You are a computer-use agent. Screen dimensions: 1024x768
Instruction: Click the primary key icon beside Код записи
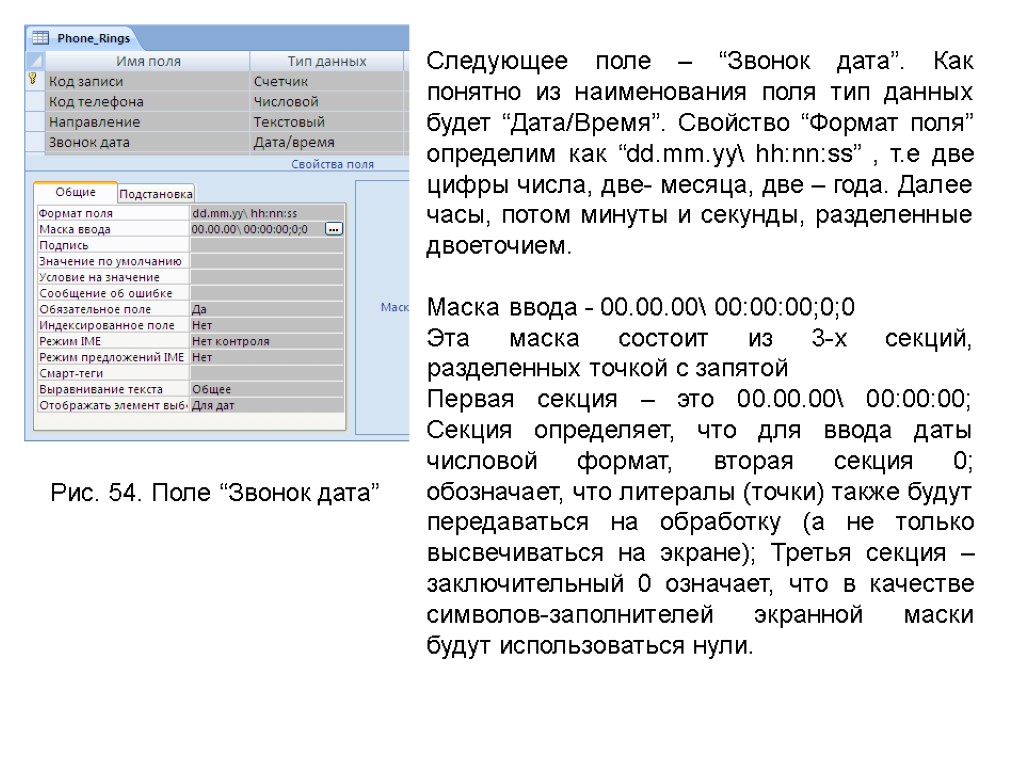click(x=34, y=80)
